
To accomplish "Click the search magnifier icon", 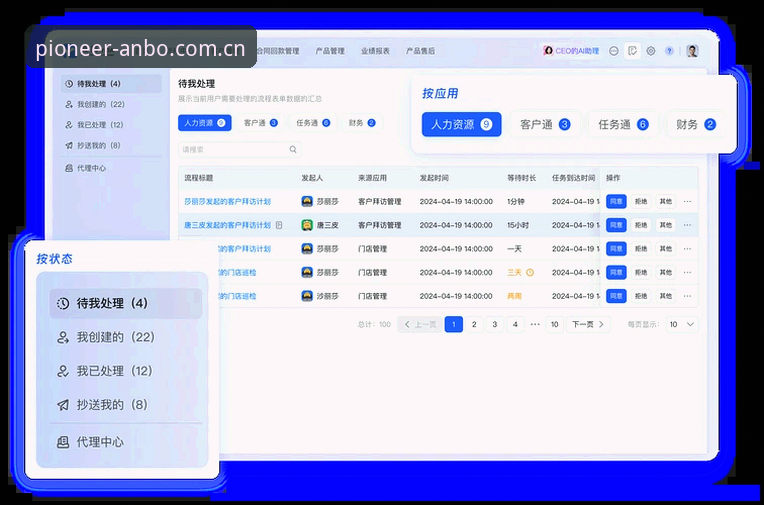I will (x=293, y=150).
